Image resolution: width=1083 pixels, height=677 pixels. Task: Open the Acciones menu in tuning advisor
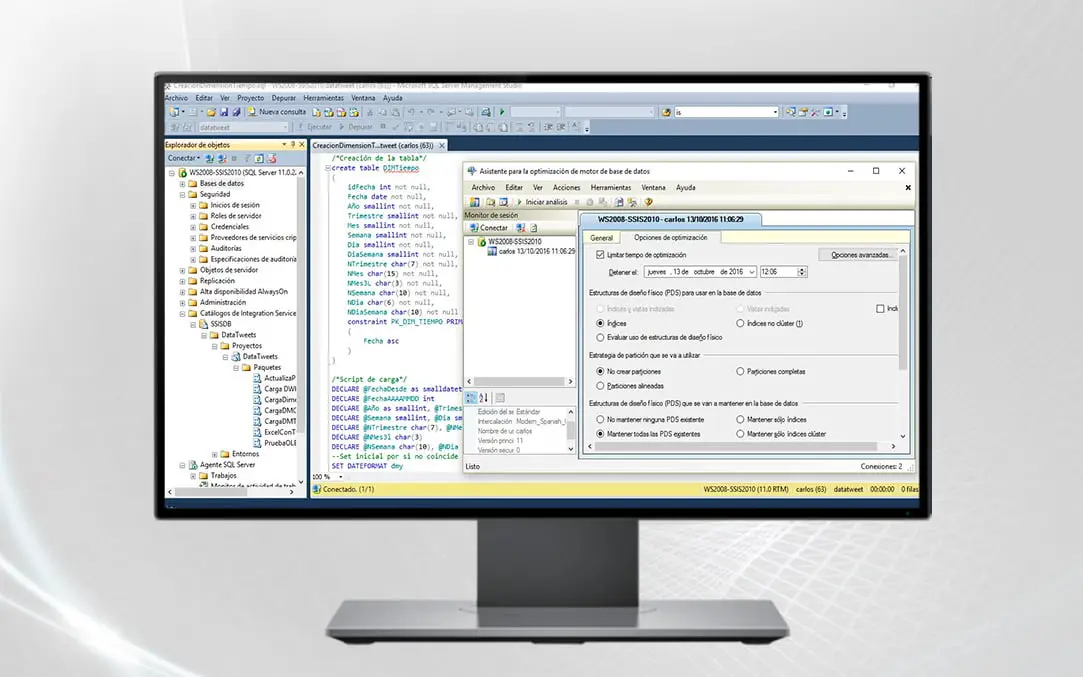coord(566,187)
